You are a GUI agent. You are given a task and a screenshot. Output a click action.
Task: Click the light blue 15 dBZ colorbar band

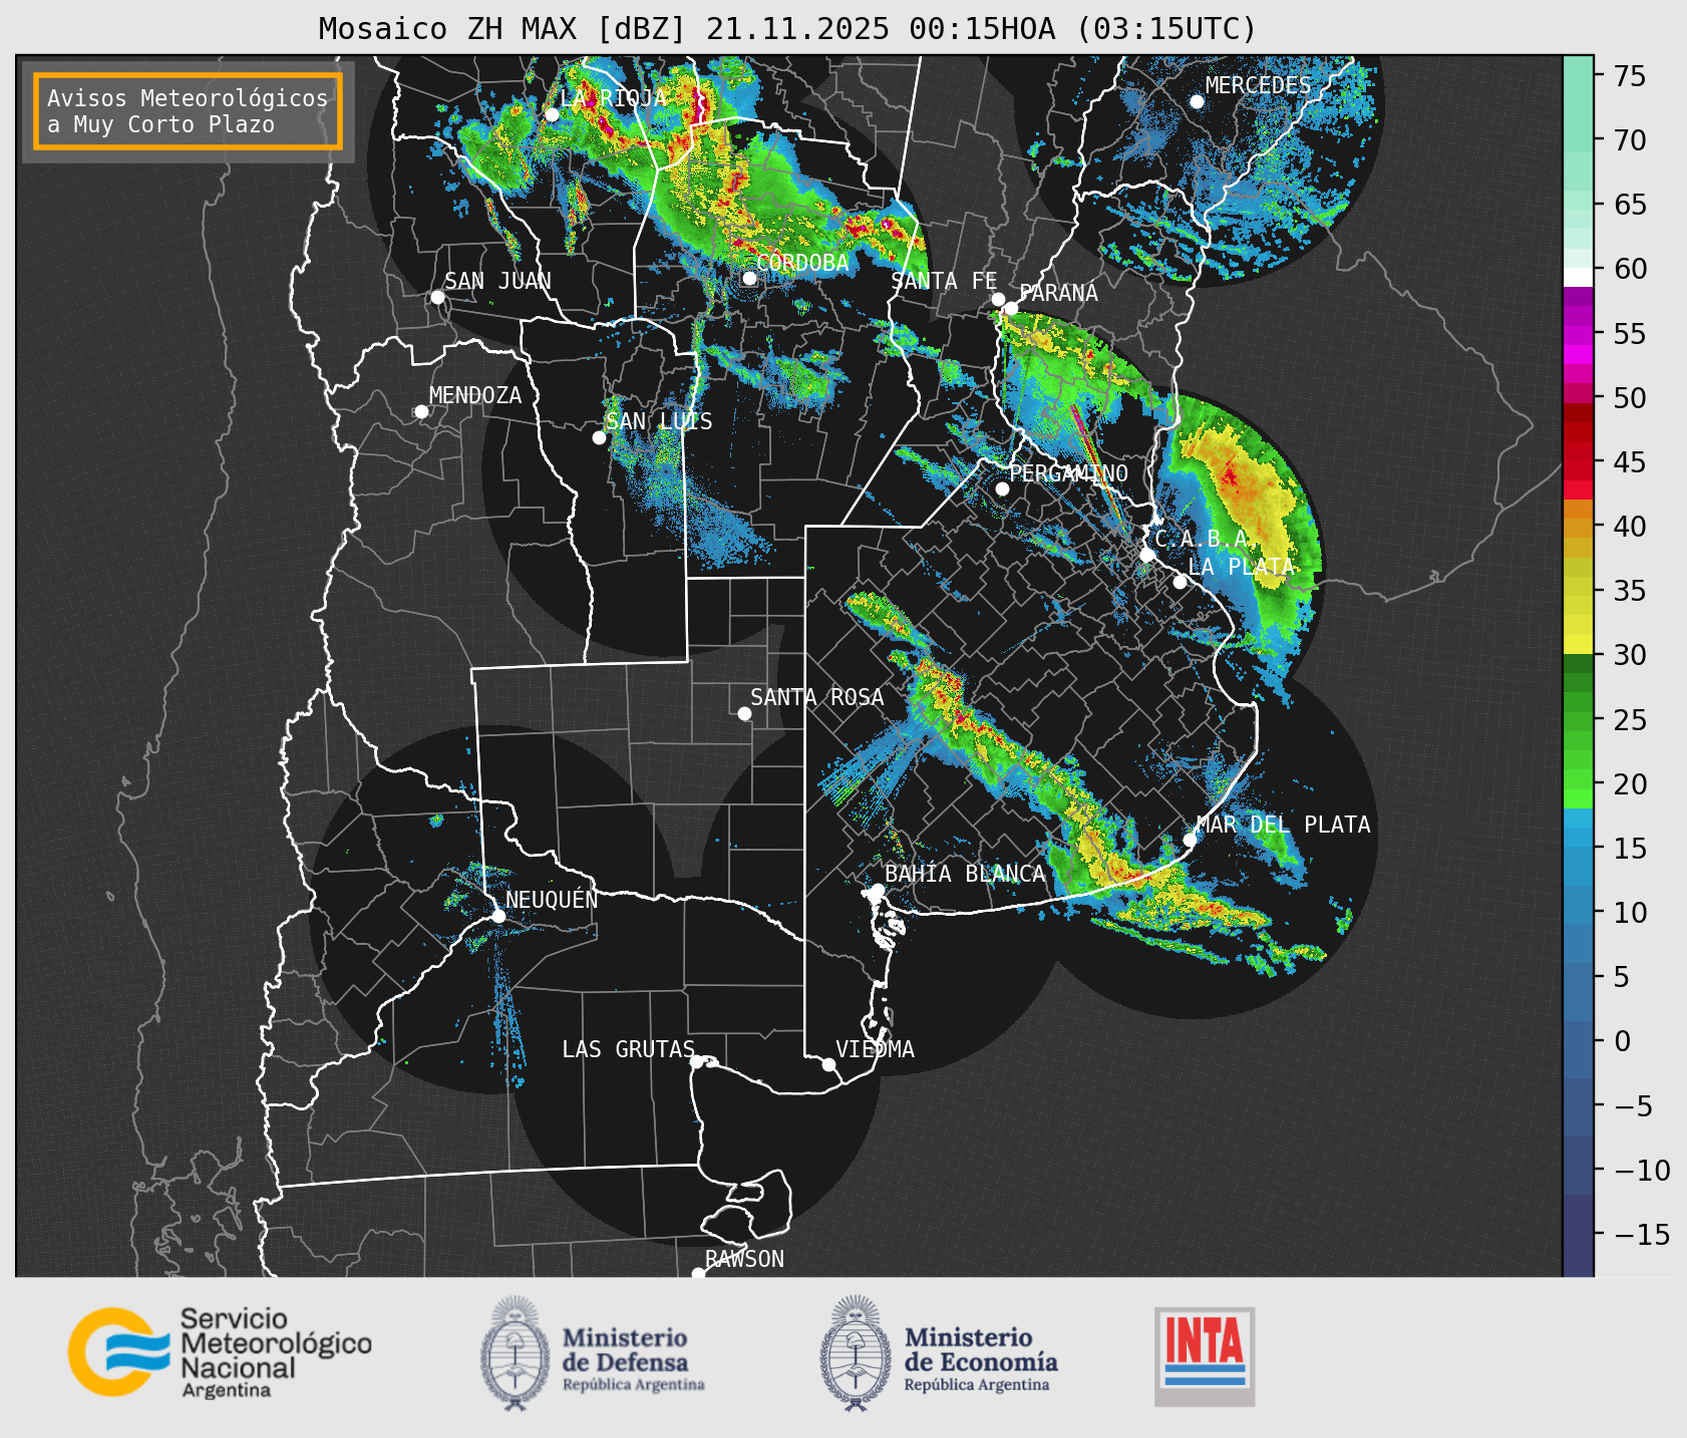click(x=1578, y=838)
